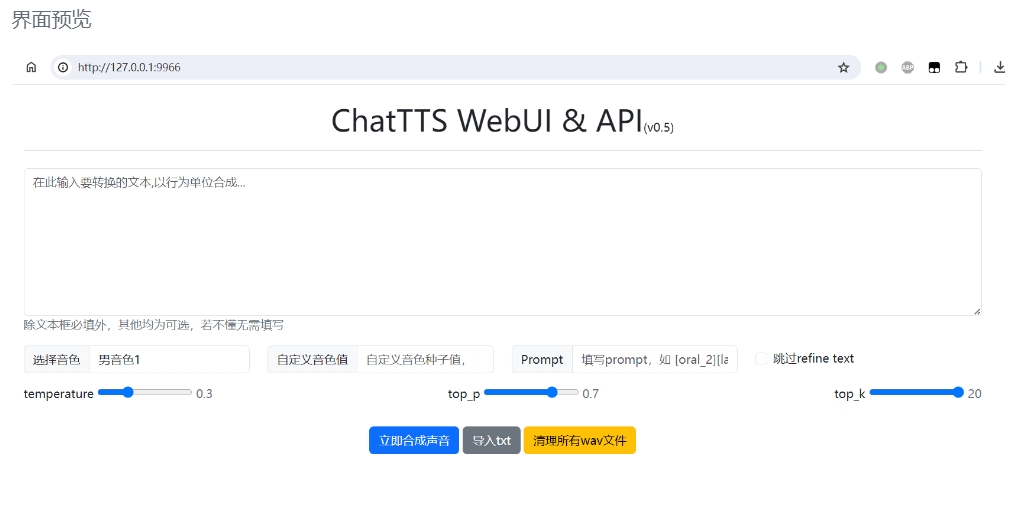Viewport: 1029px width, 507px height.
Task: Open the ABP Adblock extension icon
Action: pyautogui.click(x=908, y=68)
